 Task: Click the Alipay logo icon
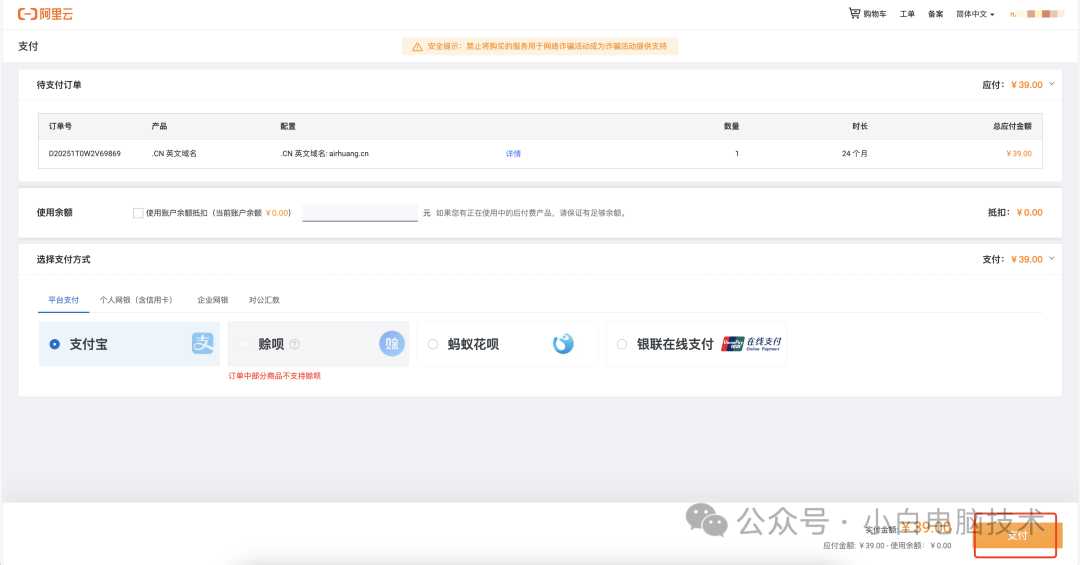tap(202, 343)
